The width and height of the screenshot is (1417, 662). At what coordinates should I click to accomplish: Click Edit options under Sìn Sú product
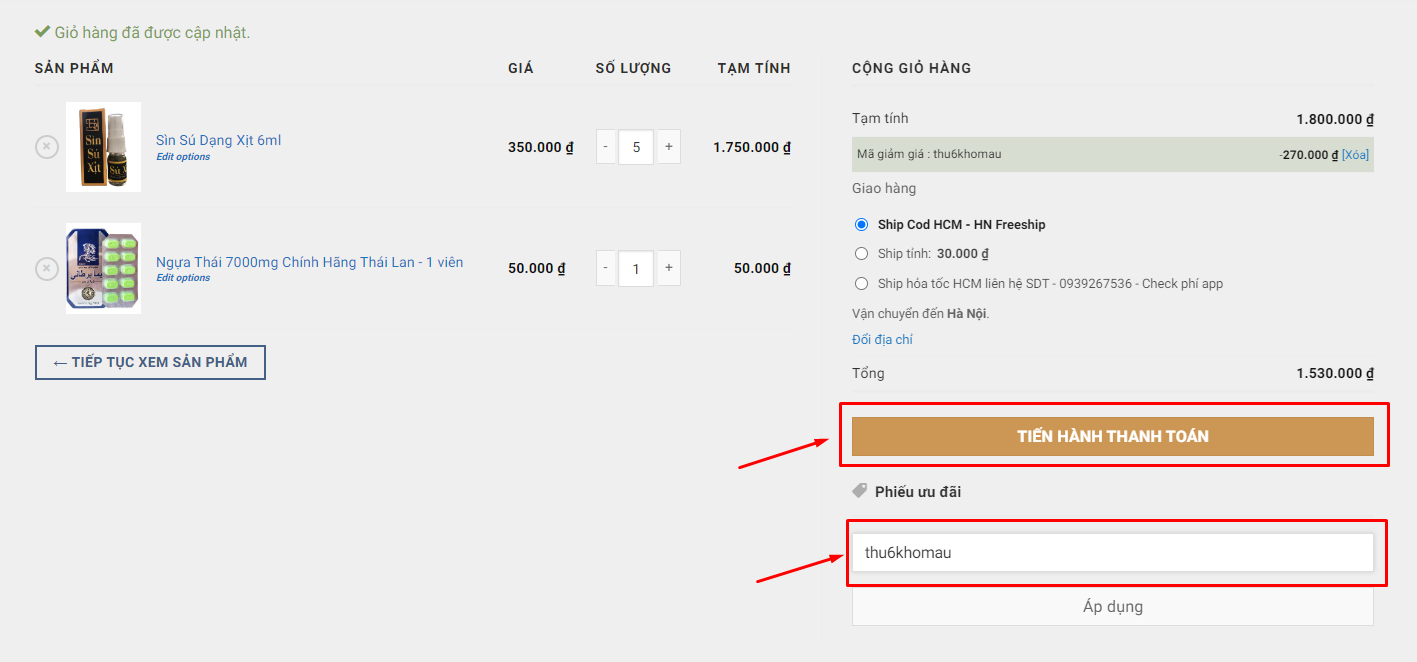click(x=183, y=157)
